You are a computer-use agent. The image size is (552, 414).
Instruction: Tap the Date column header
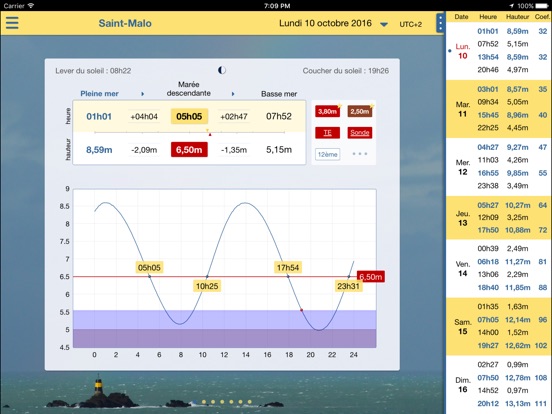(461, 17)
